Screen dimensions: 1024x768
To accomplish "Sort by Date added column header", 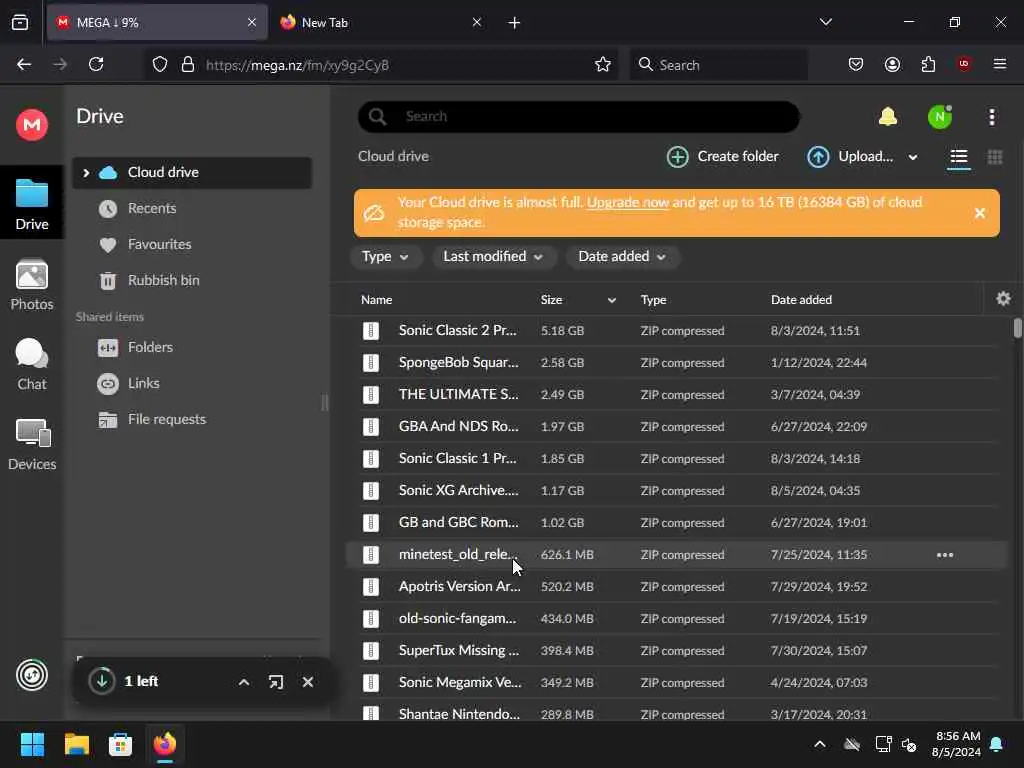I will [x=801, y=300].
